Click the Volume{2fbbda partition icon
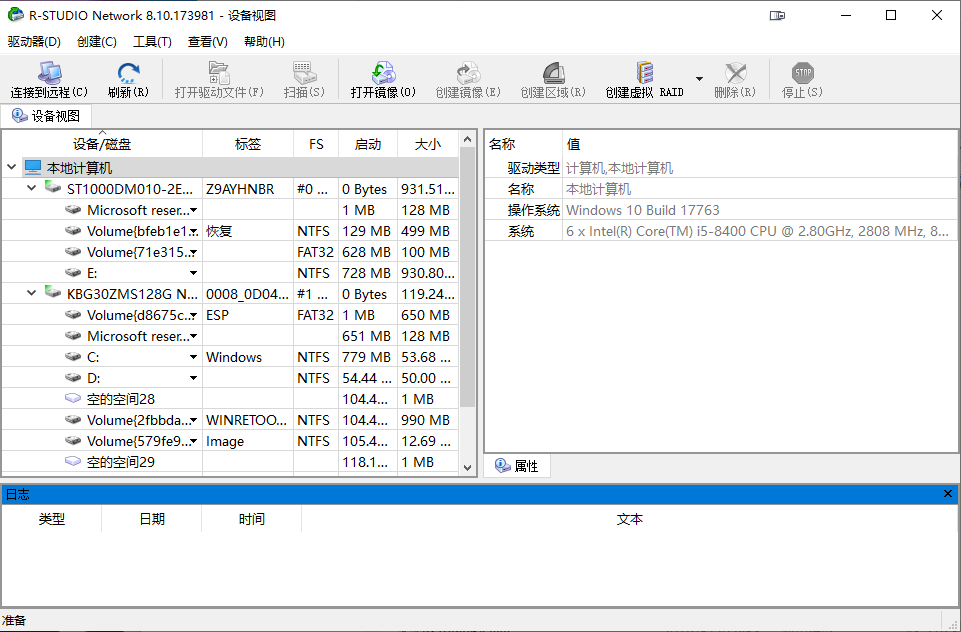The width and height of the screenshot is (961, 632). tap(74, 419)
